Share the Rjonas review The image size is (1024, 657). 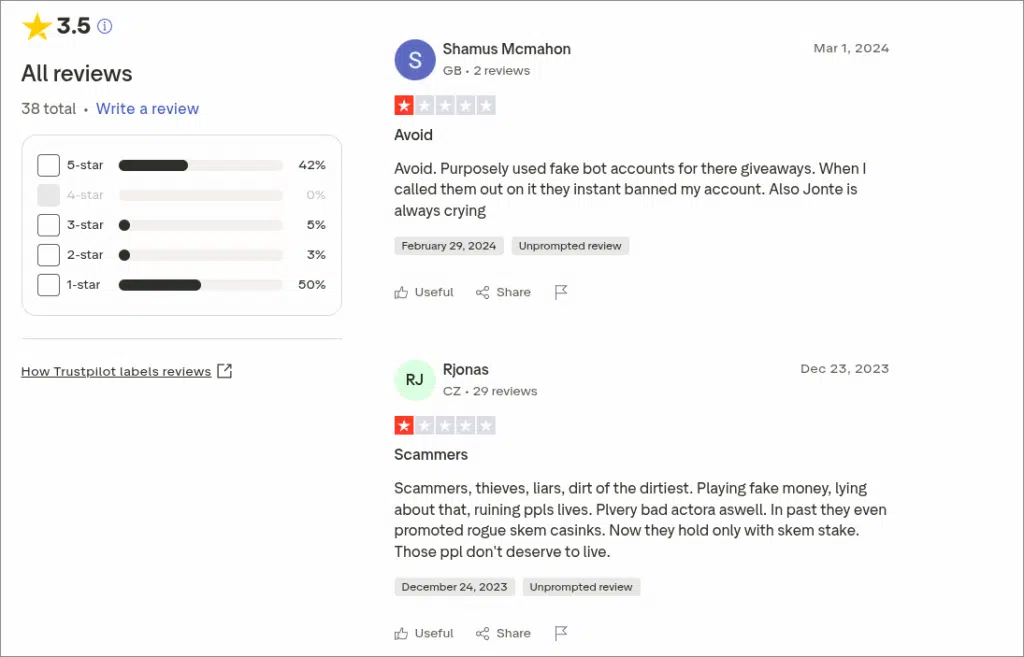[503, 633]
